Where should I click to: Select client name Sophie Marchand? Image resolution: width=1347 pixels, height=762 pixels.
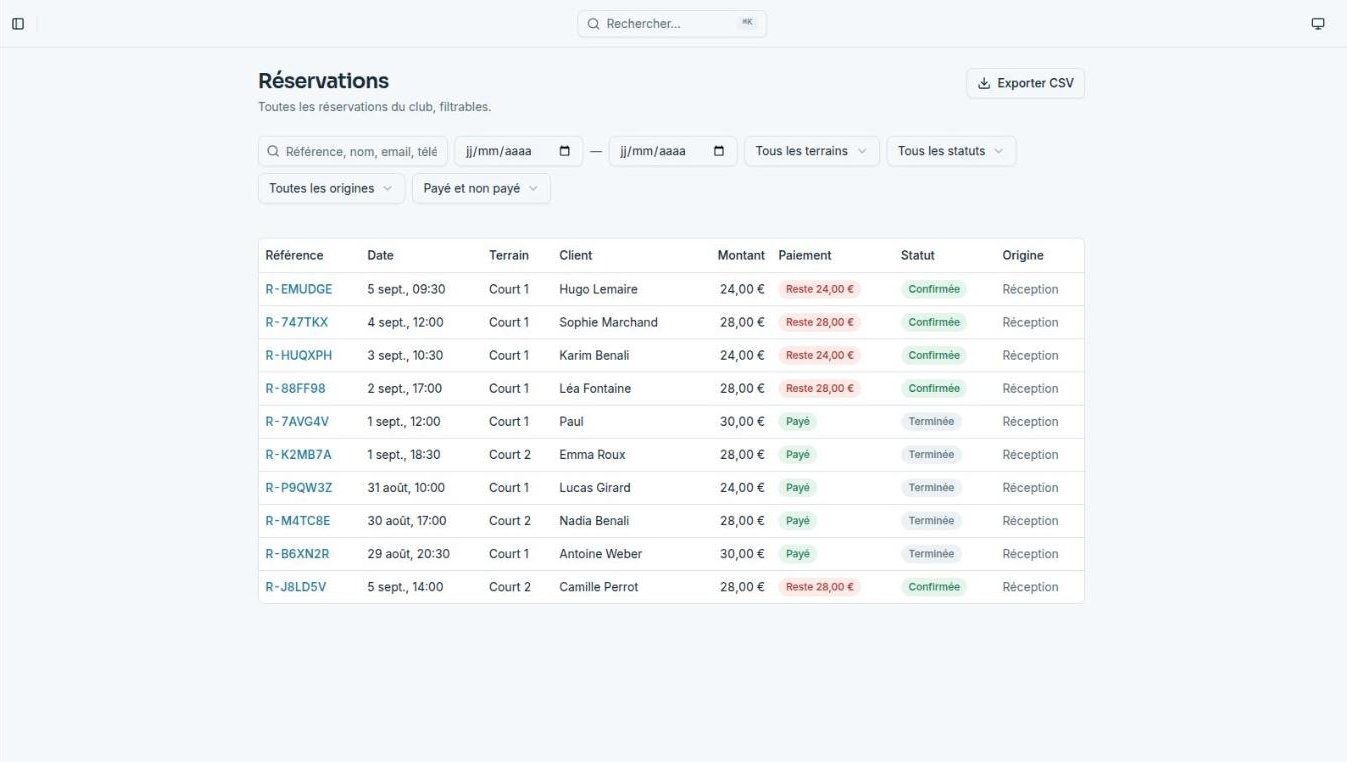608,322
